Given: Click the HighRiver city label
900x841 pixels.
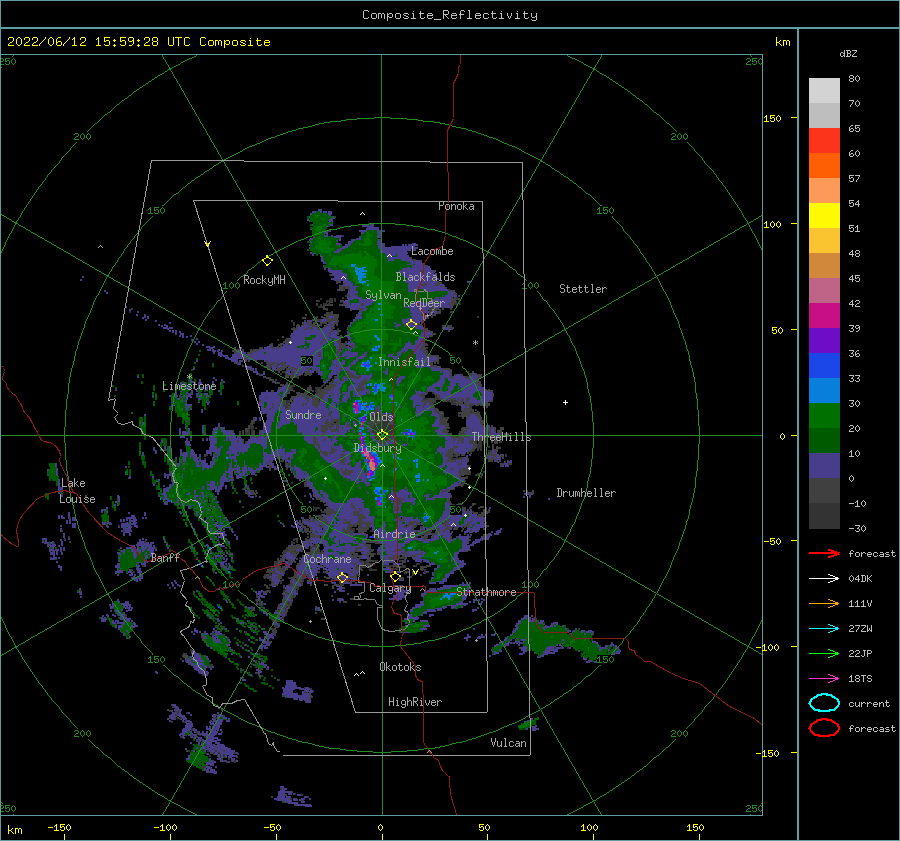Looking at the screenshot, I should [x=415, y=702].
